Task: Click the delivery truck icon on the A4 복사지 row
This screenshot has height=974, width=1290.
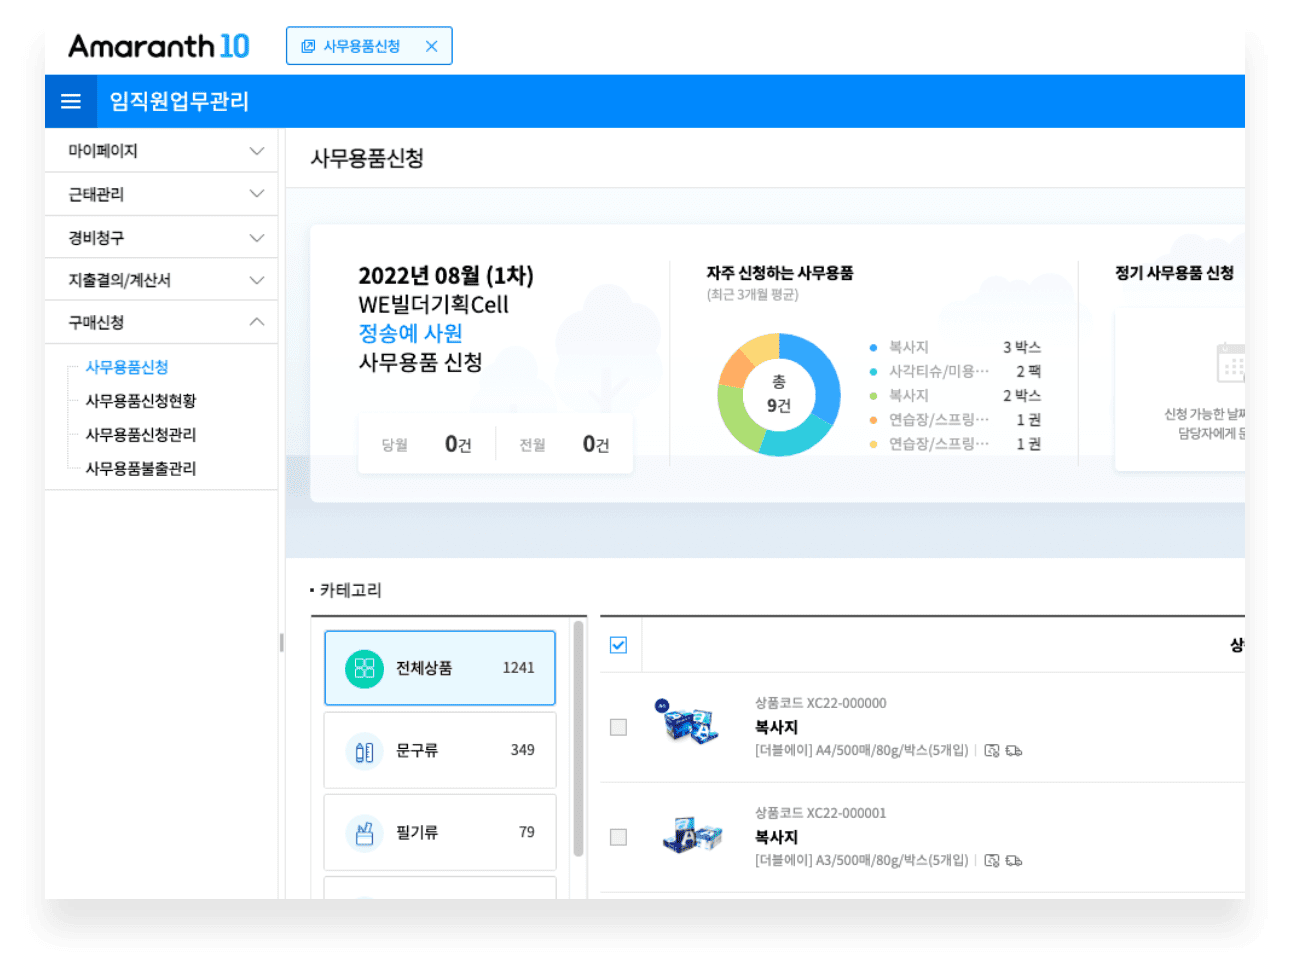Action: pos(1014,750)
